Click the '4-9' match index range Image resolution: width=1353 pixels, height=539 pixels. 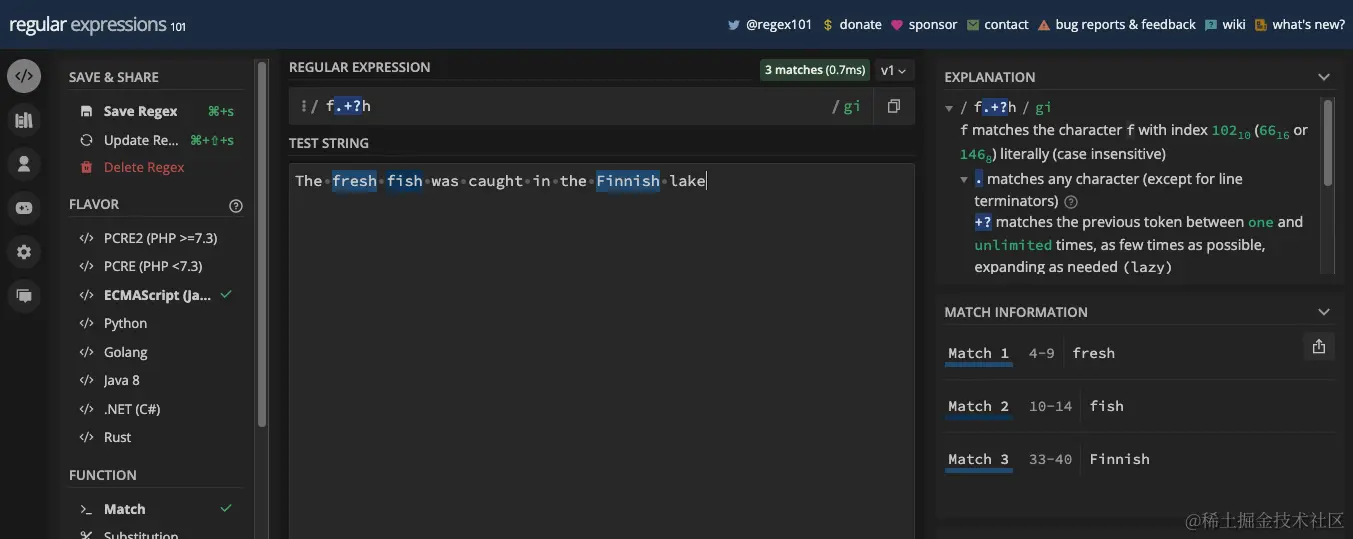(1041, 353)
